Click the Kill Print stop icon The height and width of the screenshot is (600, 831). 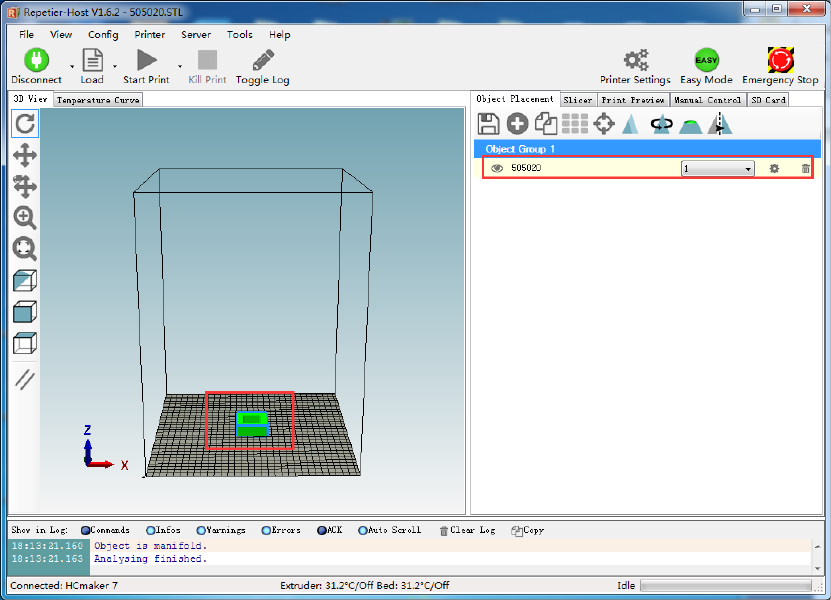pos(207,60)
